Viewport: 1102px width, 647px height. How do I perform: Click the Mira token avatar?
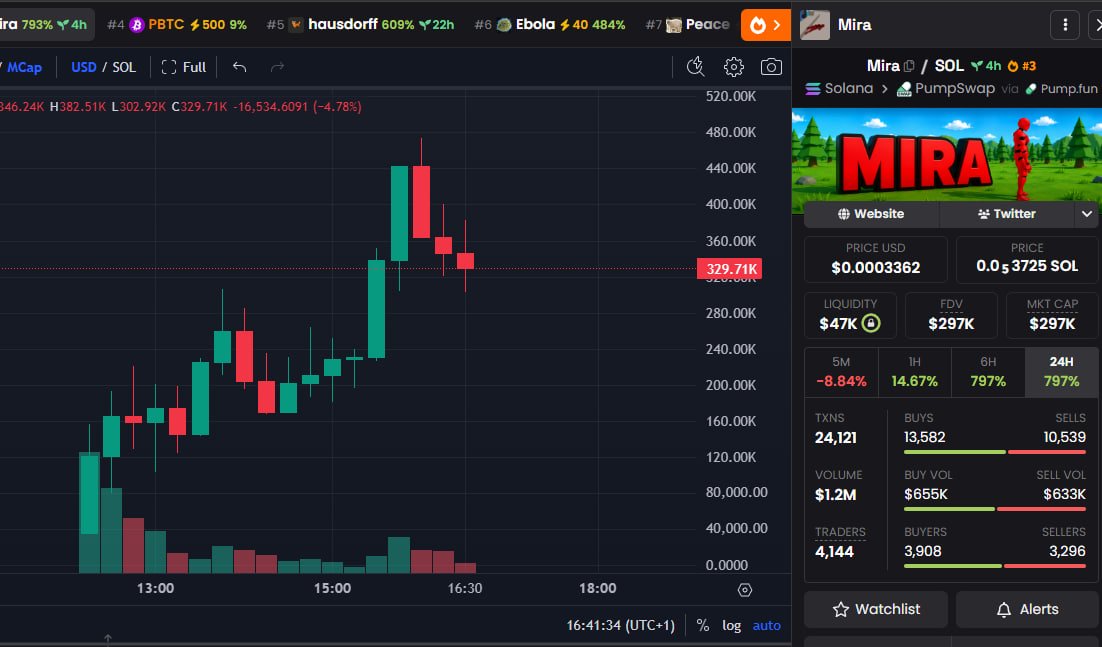pos(815,25)
